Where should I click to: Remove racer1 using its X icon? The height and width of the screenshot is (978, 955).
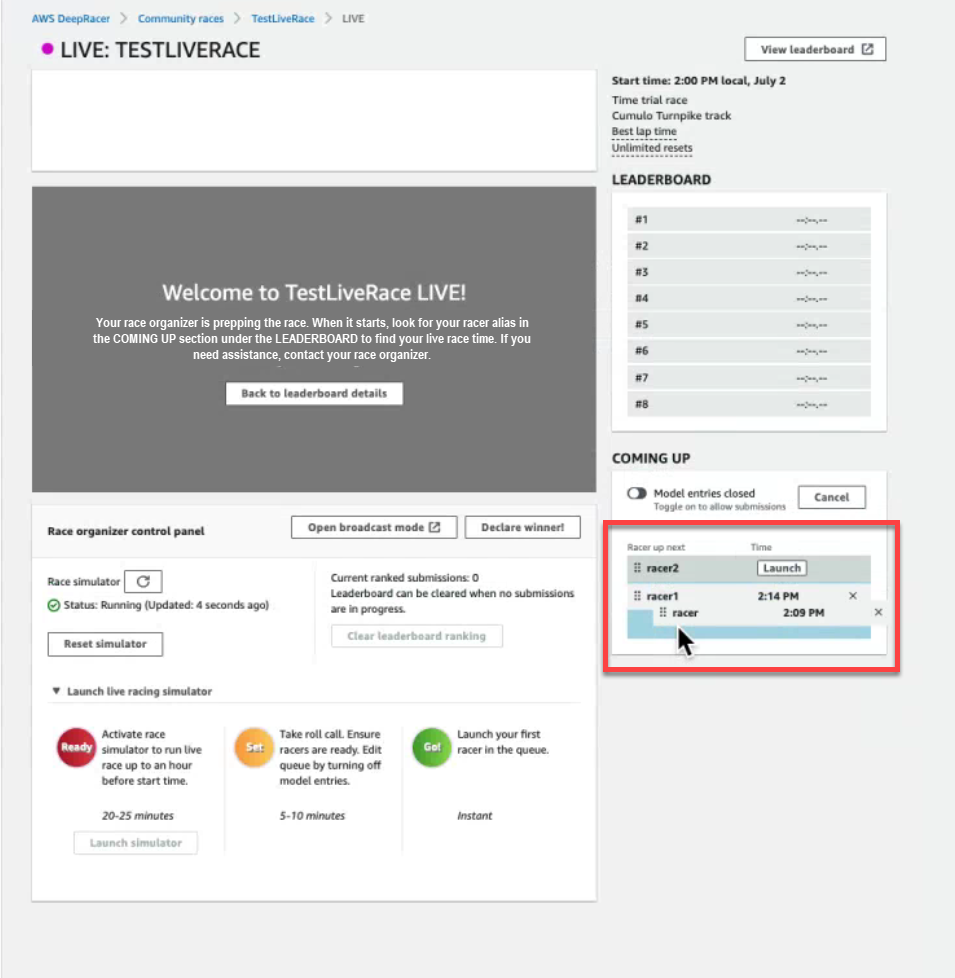[852, 597]
